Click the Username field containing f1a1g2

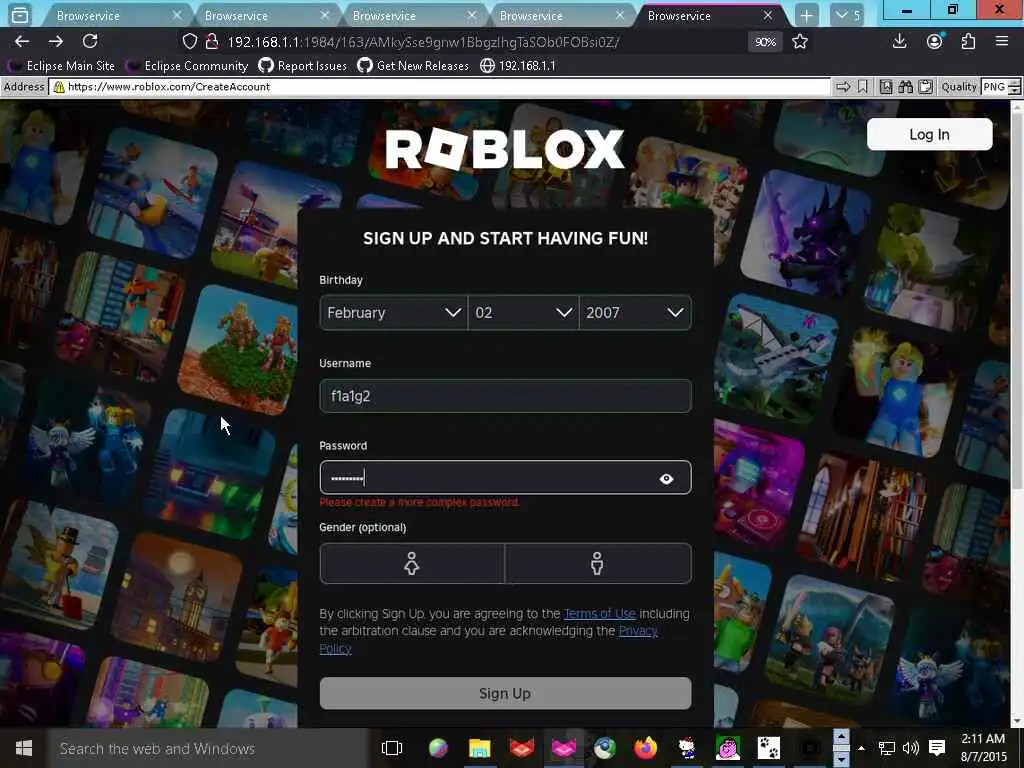coord(505,396)
